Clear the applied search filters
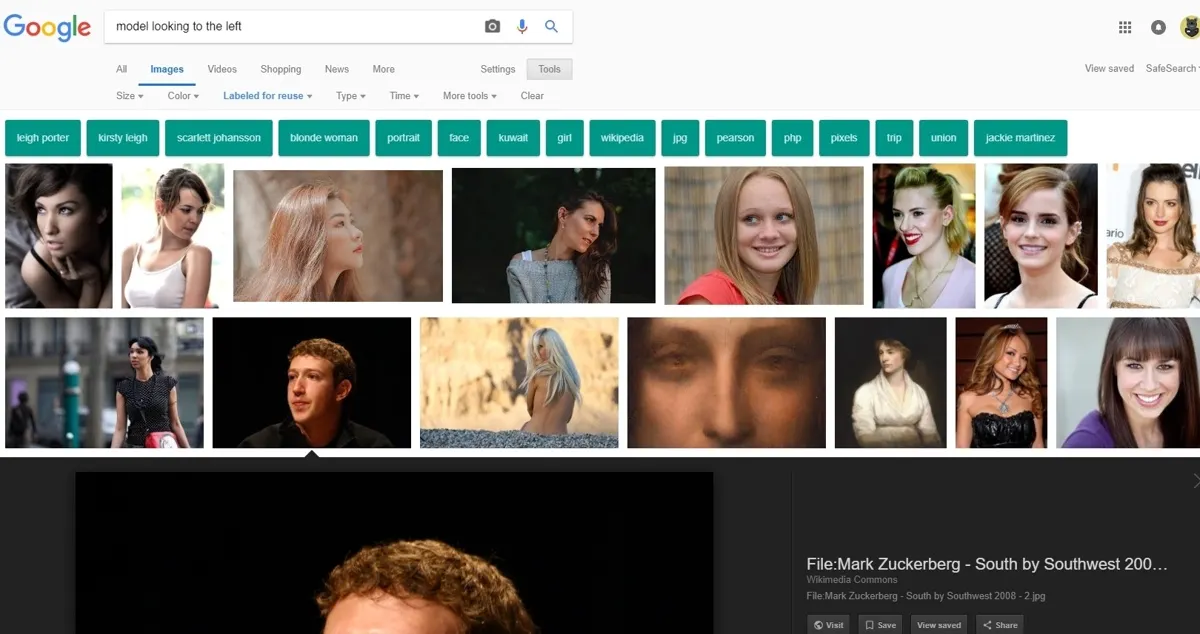Viewport: 1200px width, 634px height. (532, 96)
